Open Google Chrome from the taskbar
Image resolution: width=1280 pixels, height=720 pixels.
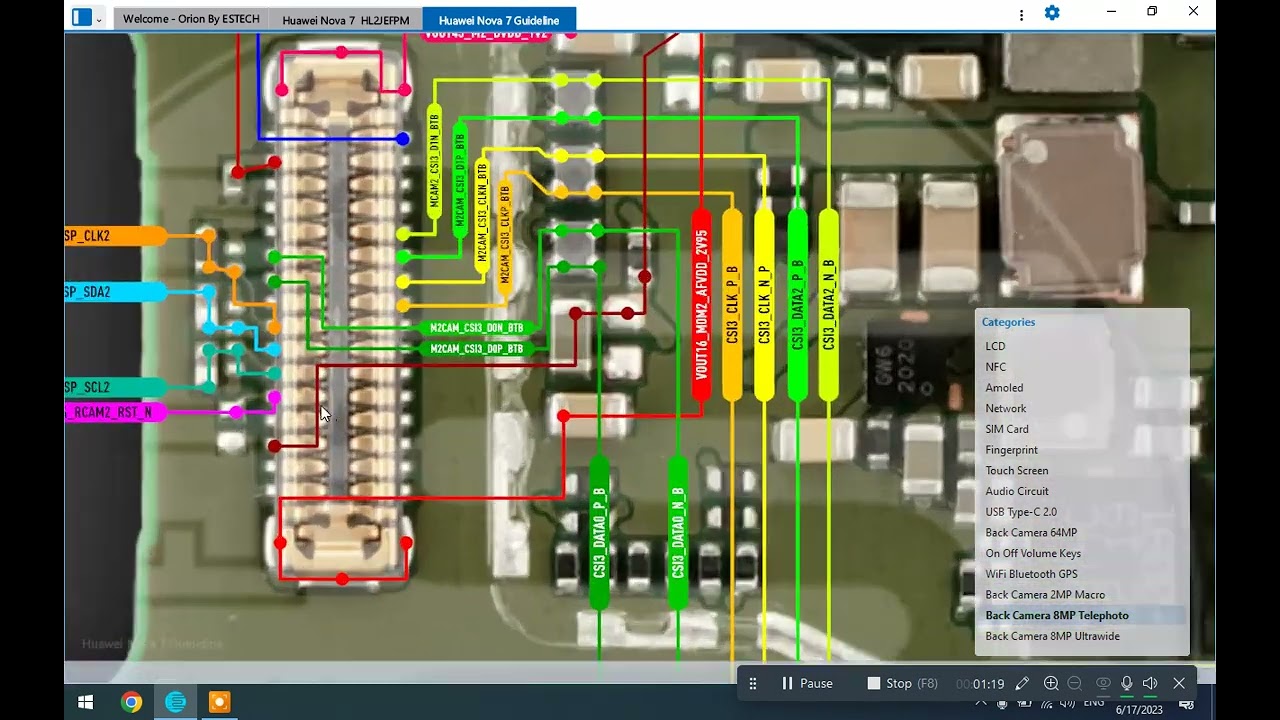click(131, 702)
